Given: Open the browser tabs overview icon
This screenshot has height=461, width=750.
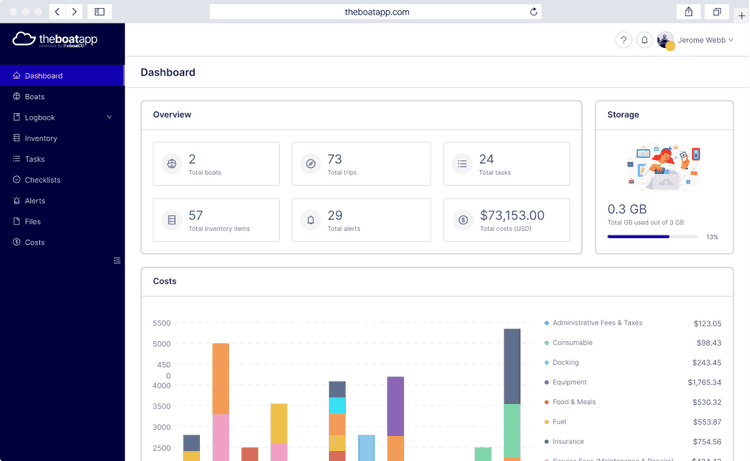Looking at the screenshot, I should 717,12.
